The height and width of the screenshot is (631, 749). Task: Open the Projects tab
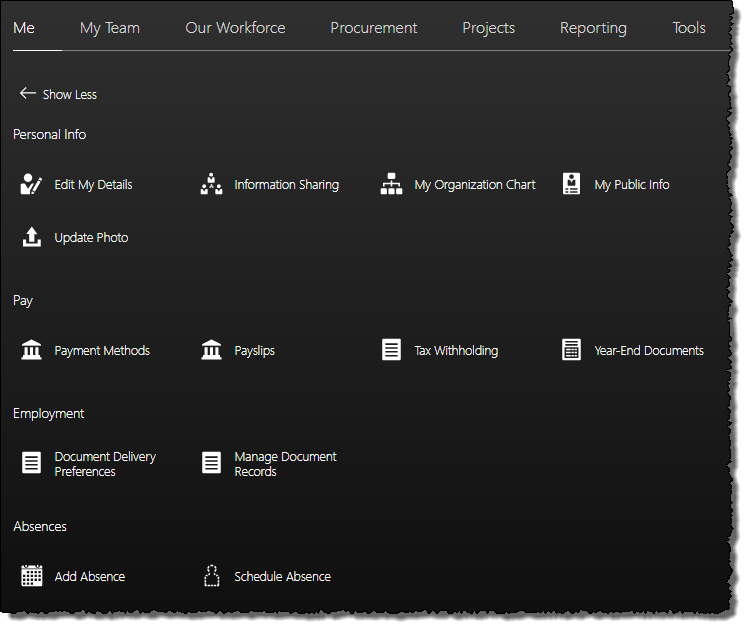489,28
